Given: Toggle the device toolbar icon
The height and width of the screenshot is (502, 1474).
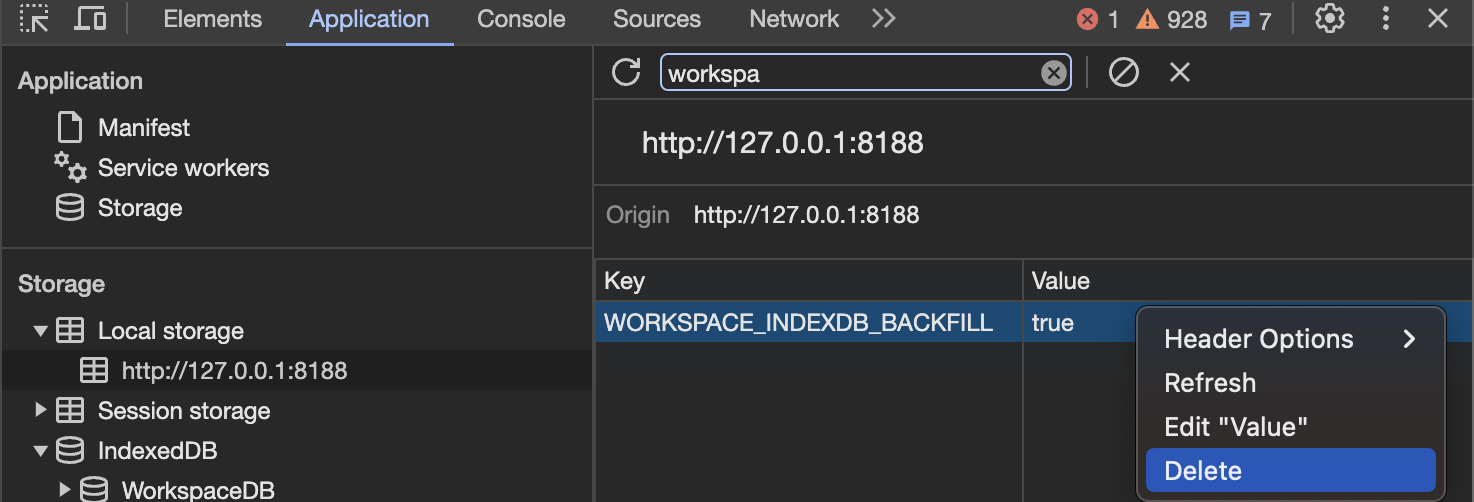Looking at the screenshot, I should click(91, 19).
